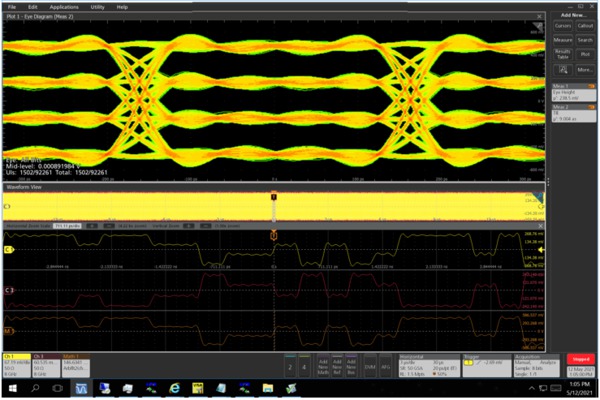The height and width of the screenshot is (400, 600).
Task: Toggle the DVM button
Action: point(369,363)
